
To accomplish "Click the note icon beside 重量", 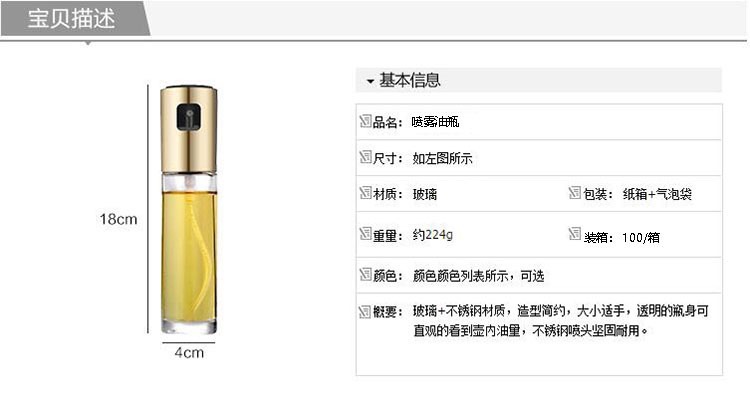I will coord(365,234).
